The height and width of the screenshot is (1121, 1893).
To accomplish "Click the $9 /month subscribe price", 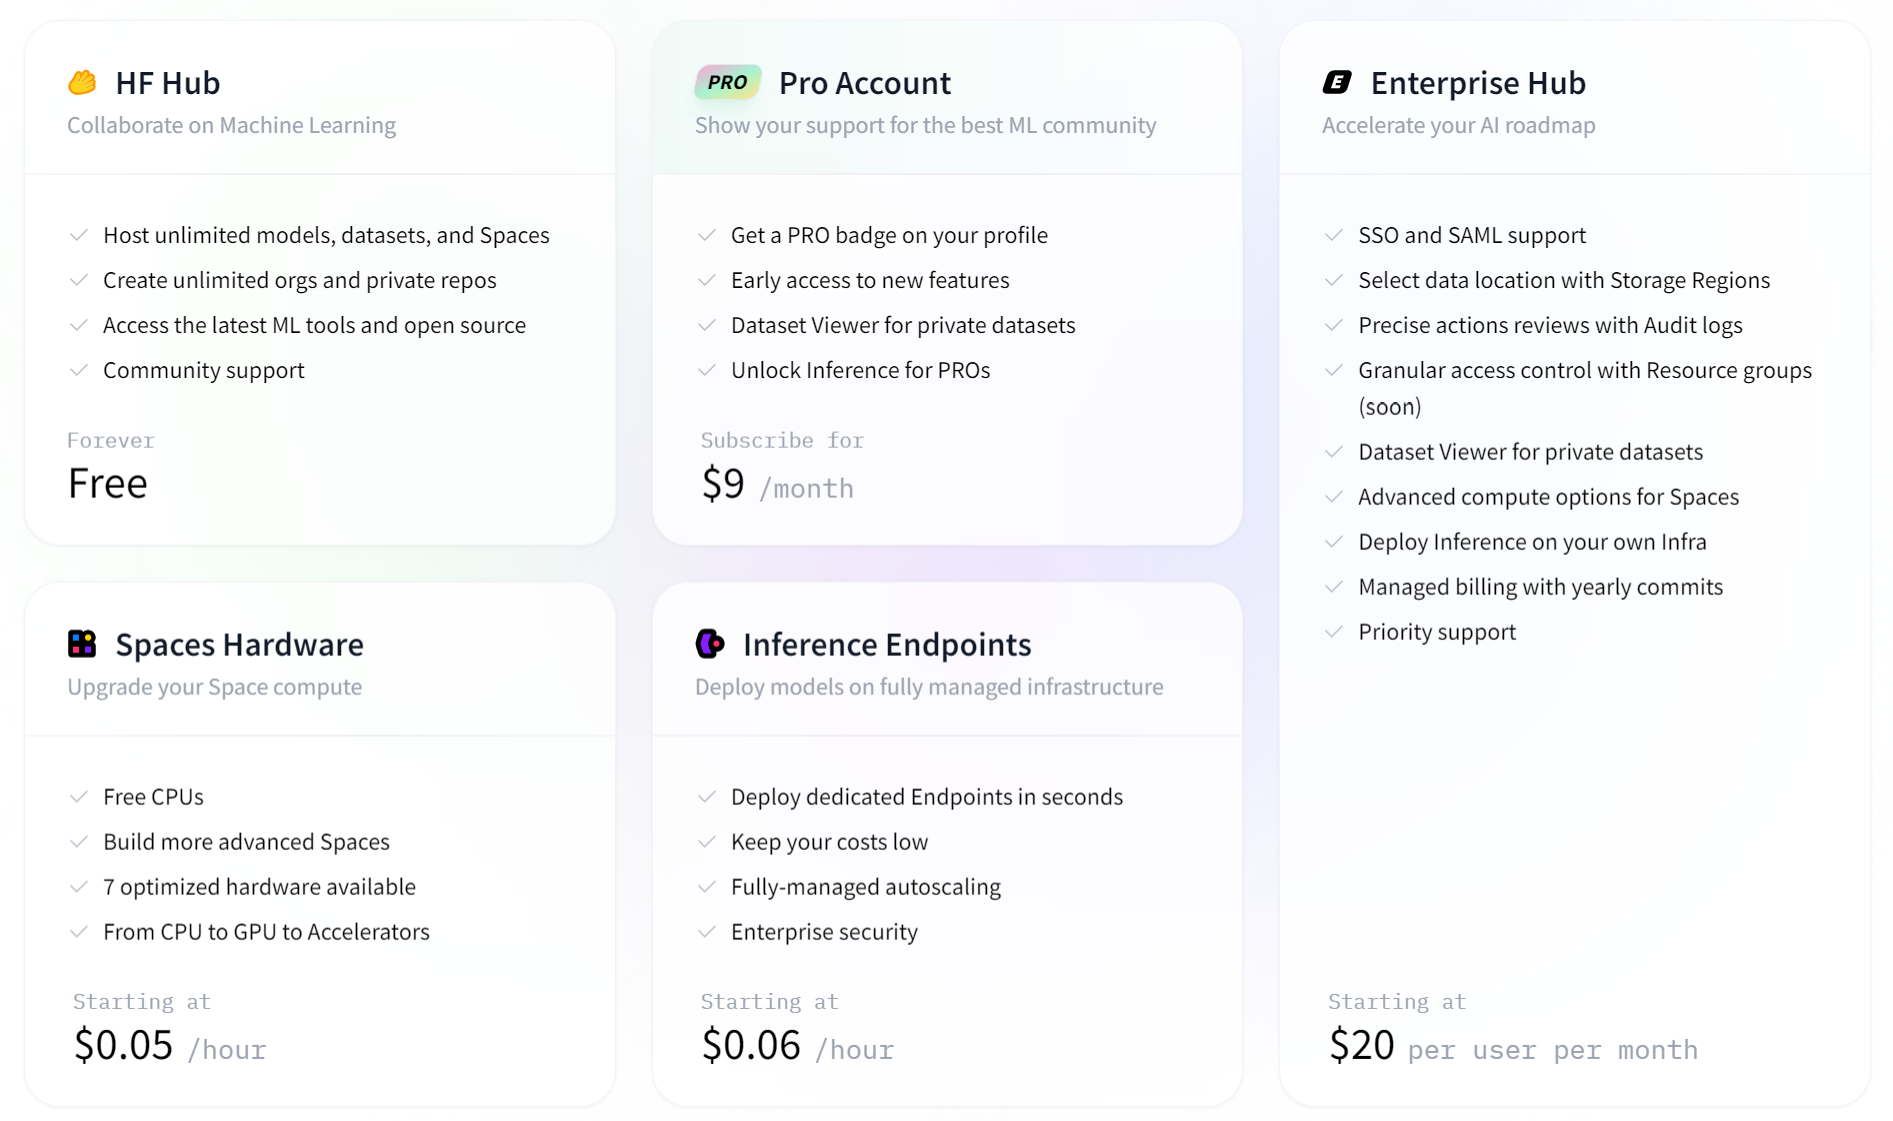I will (777, 485).
